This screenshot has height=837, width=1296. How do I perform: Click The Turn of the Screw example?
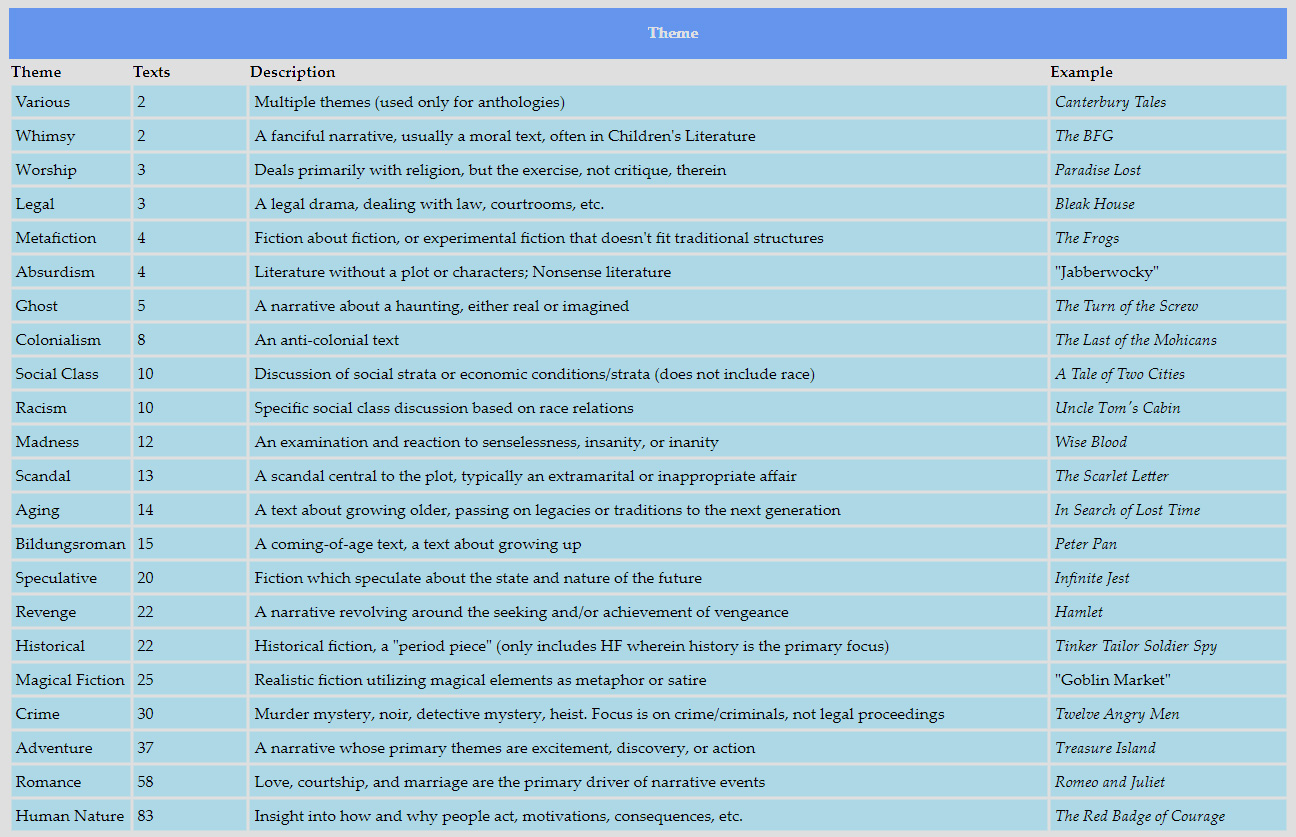[1126, 306]
